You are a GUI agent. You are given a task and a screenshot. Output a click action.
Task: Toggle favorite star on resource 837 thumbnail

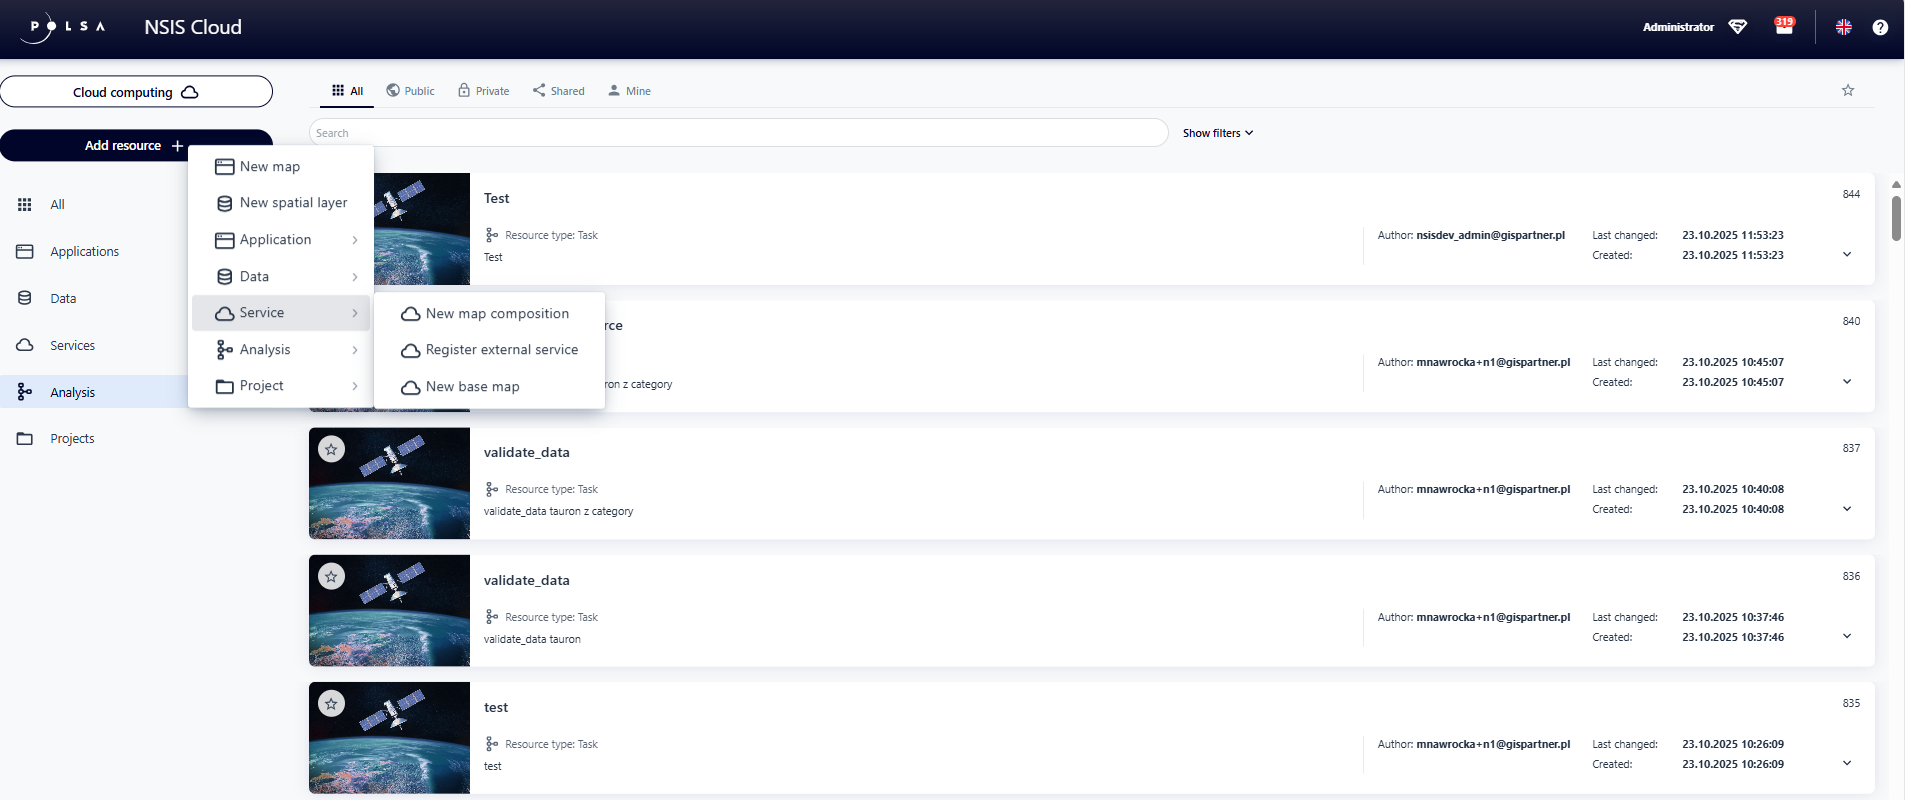[331, 450]
